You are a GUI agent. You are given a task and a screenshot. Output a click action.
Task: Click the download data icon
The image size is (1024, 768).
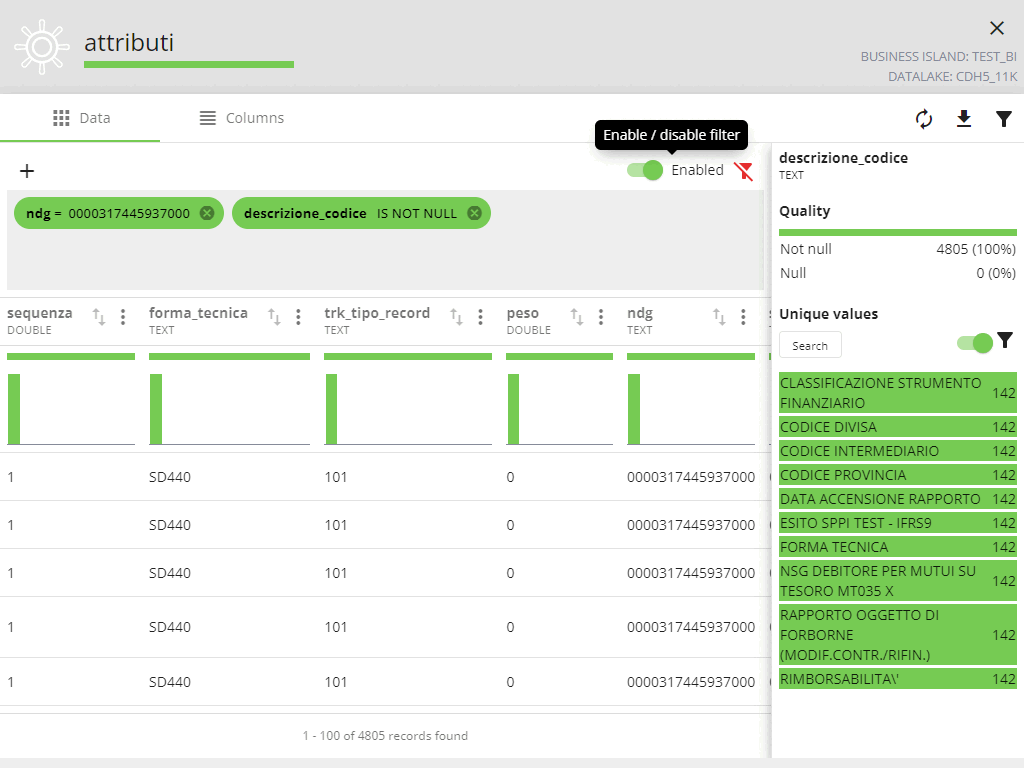pos(964,119)
